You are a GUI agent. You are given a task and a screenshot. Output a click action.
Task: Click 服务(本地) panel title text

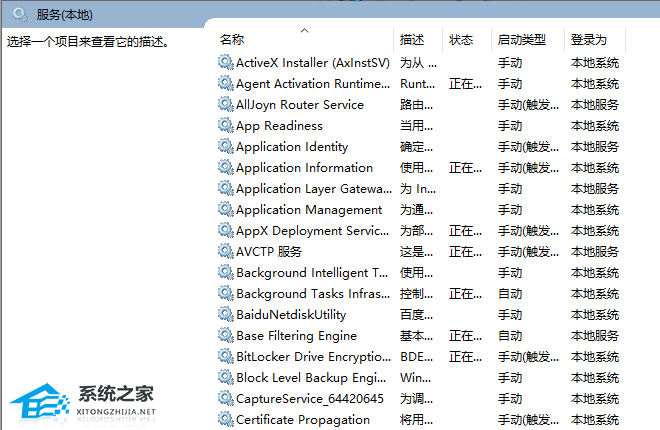coord(64,15)
